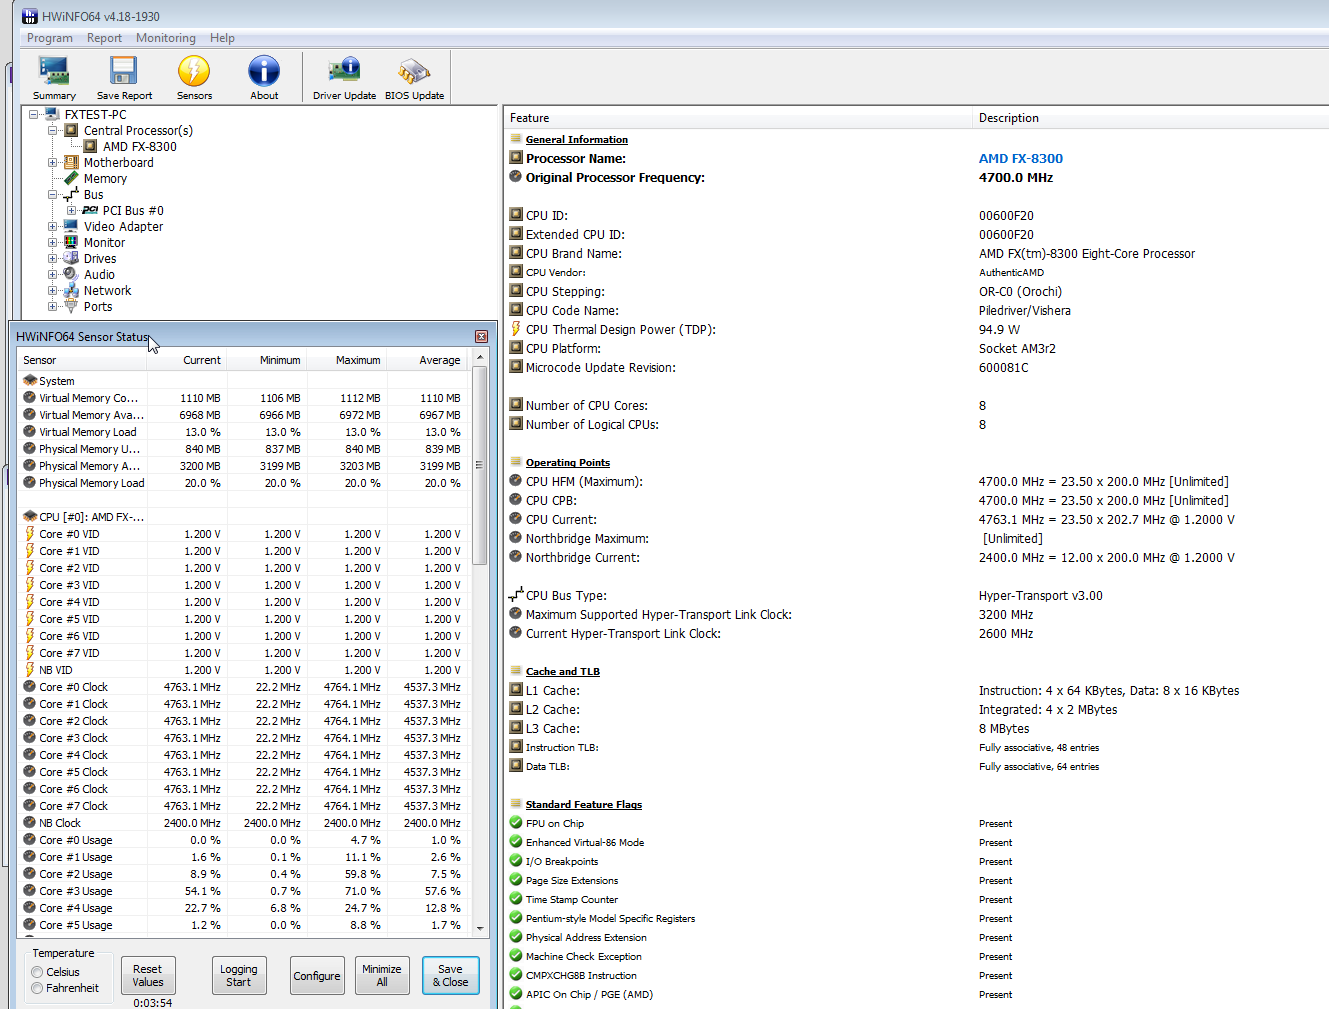1329x1009 pixels.
Task: Click the Sensor column header
Action: point(83,360)
